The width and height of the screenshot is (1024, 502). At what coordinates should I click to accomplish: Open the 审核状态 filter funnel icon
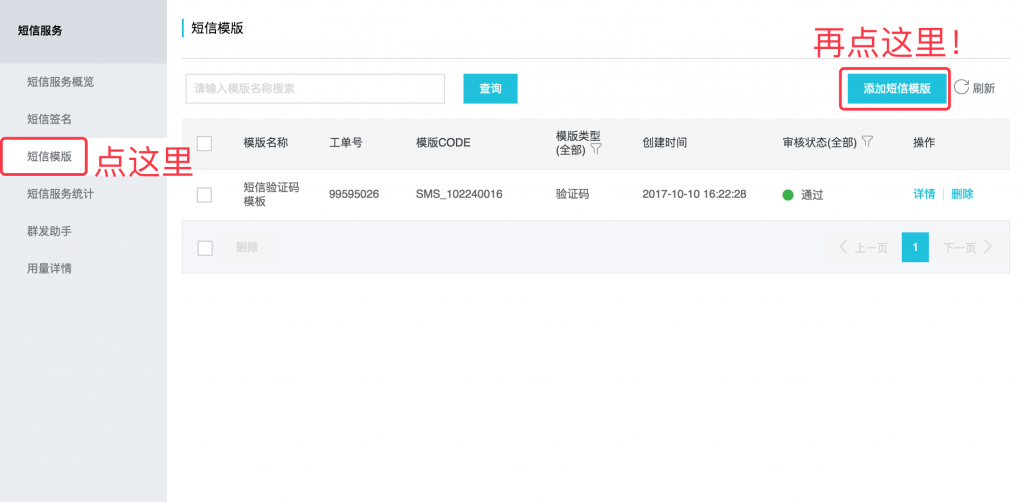pyautogui.click(x=867, y=142)
